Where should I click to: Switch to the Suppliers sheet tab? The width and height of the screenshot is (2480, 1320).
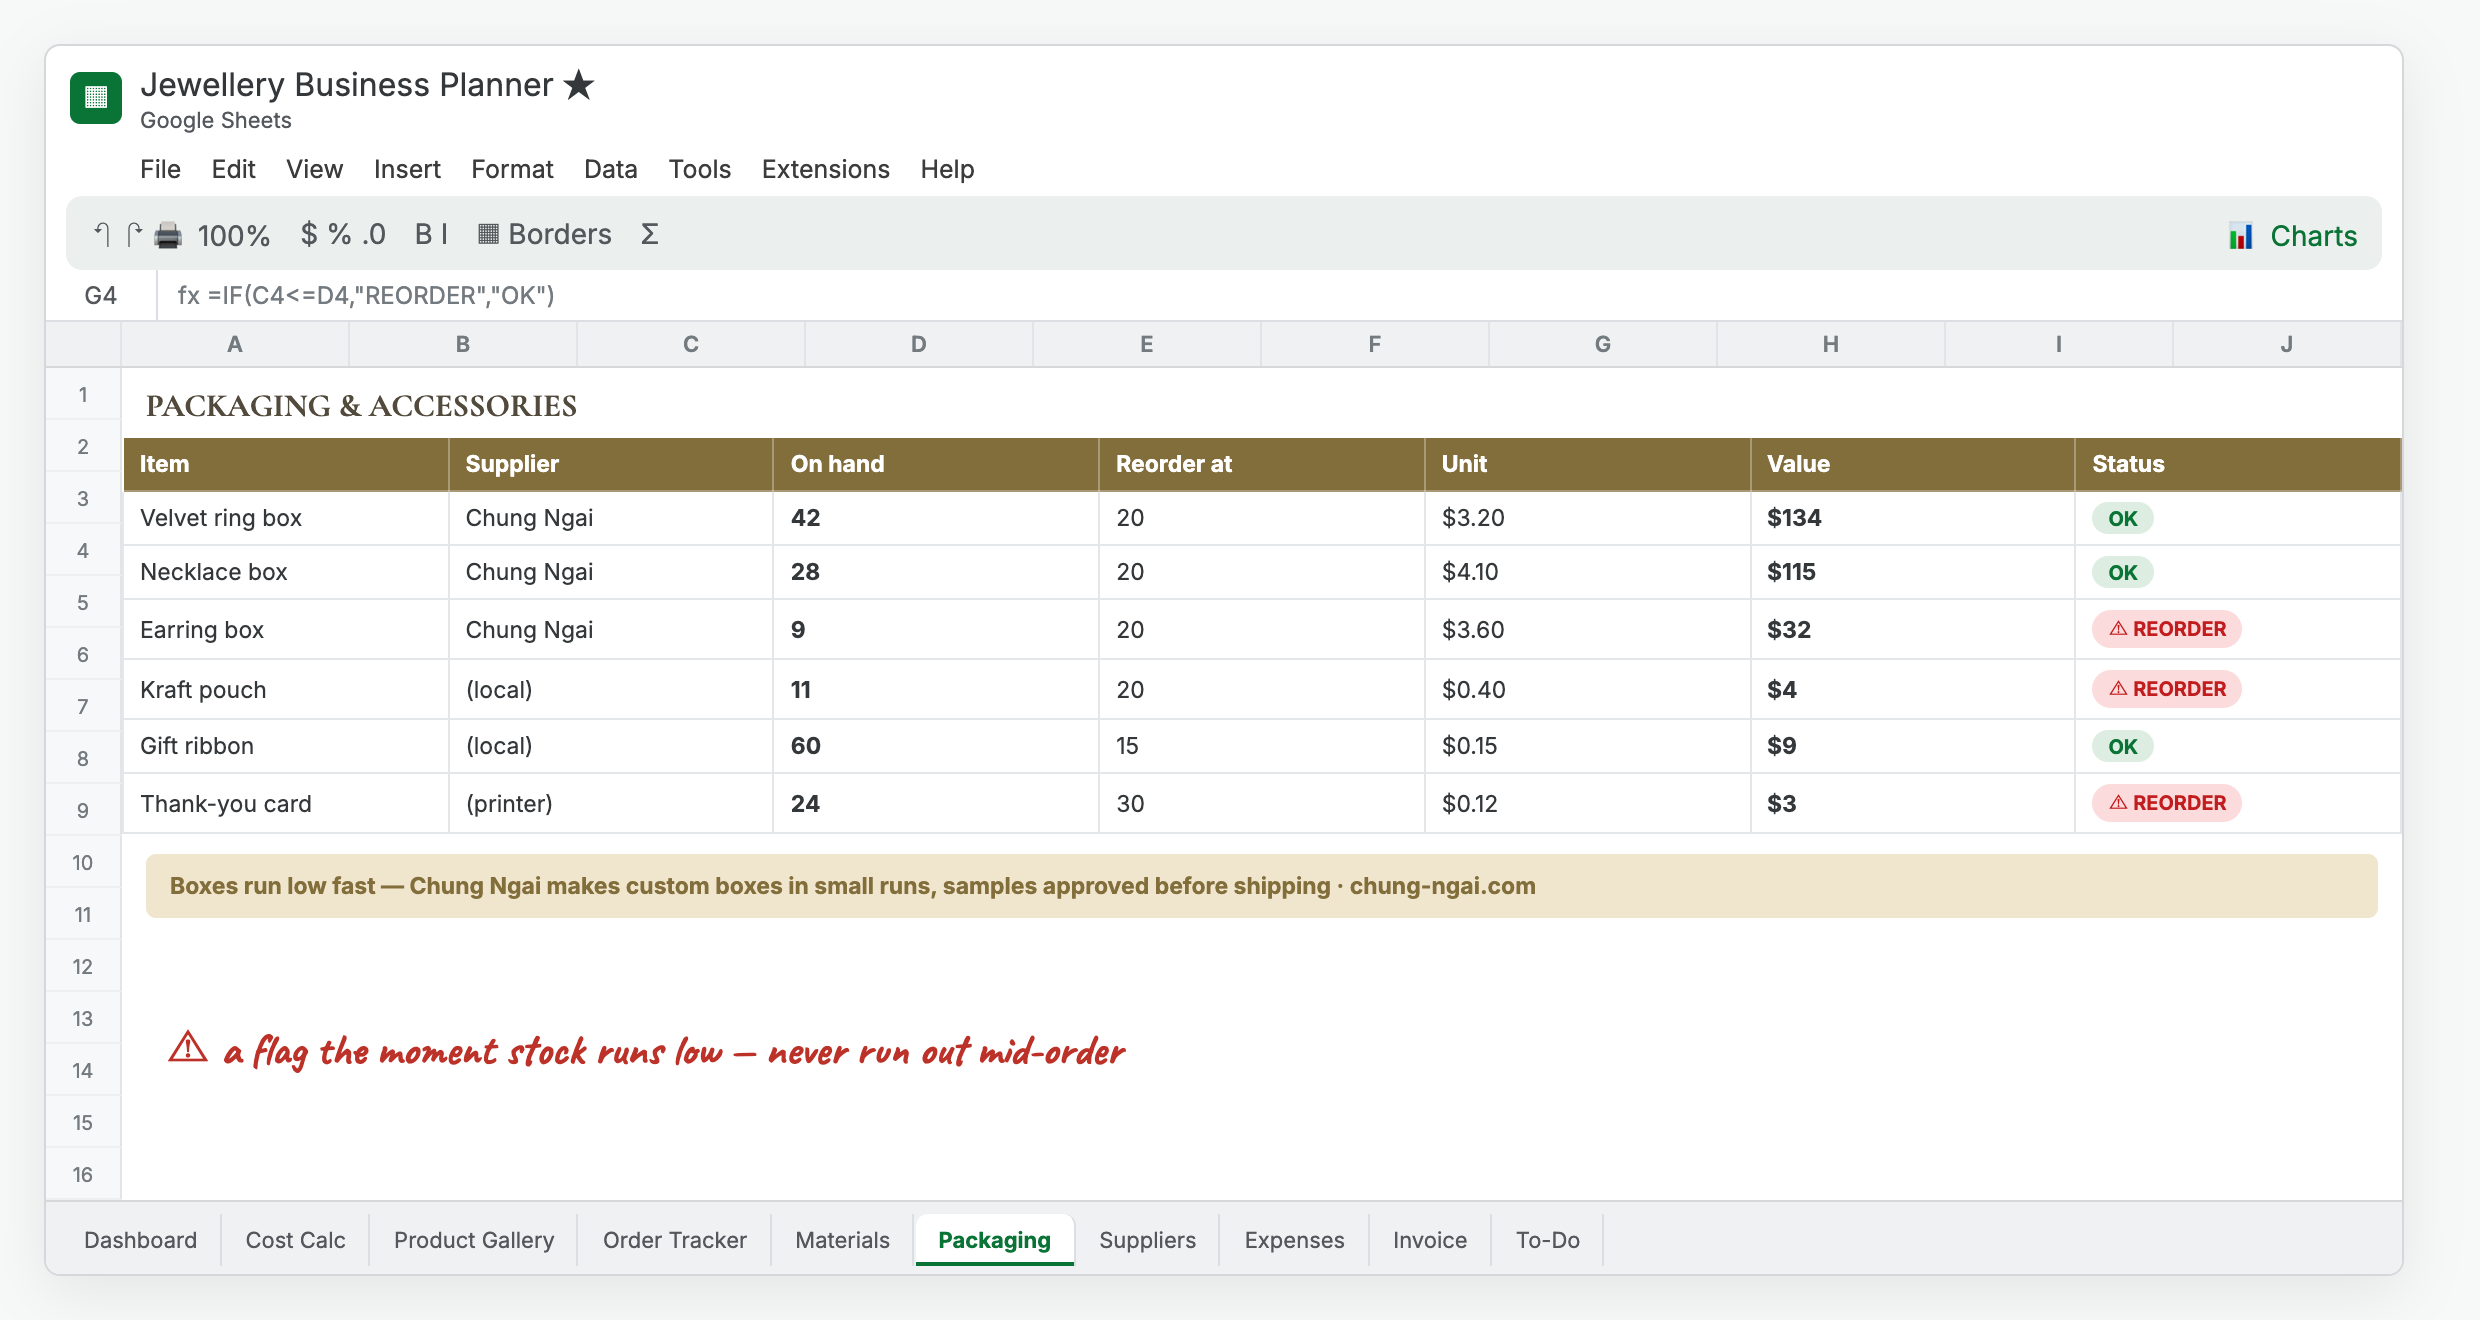click(x=1147, y=1240)
